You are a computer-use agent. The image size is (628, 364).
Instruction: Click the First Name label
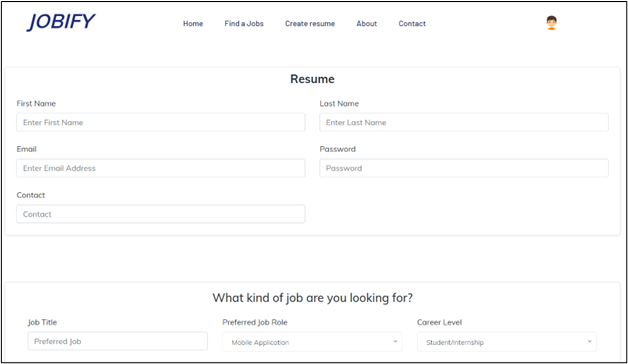pyautogui.click(x=36, y=103)
